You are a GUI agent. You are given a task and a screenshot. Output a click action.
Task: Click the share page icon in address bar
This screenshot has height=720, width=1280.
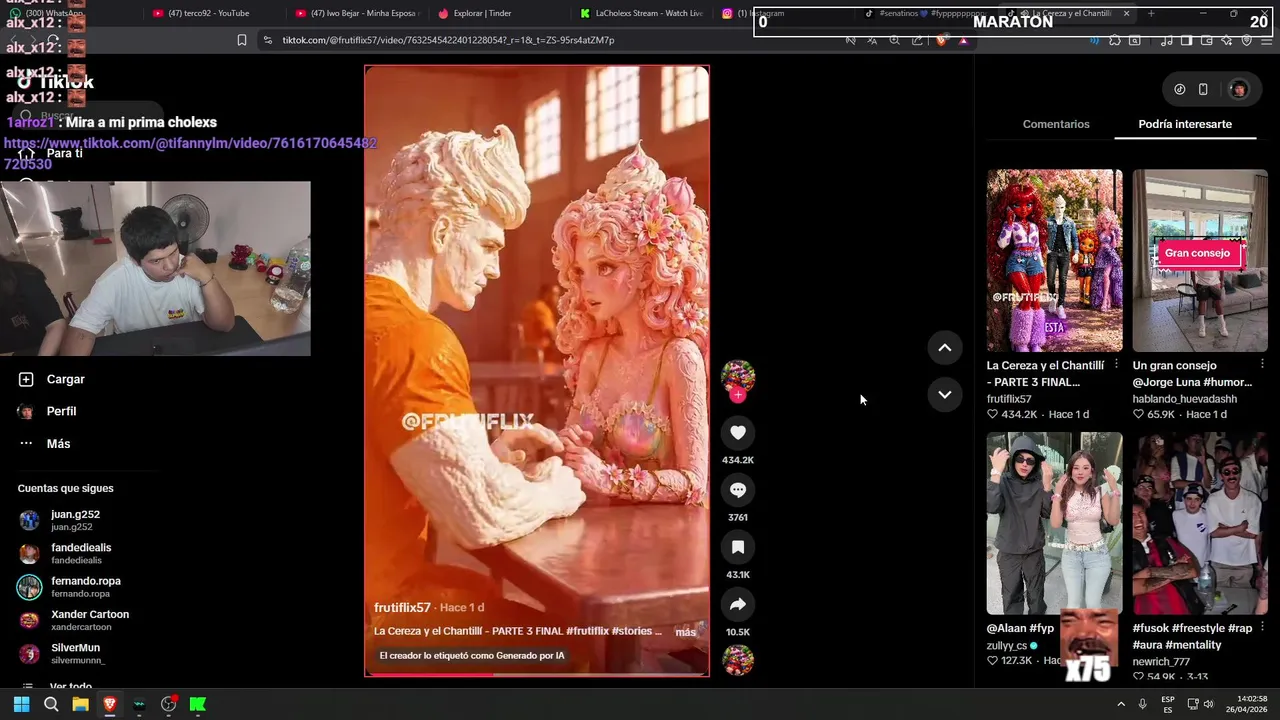point(917,40)
